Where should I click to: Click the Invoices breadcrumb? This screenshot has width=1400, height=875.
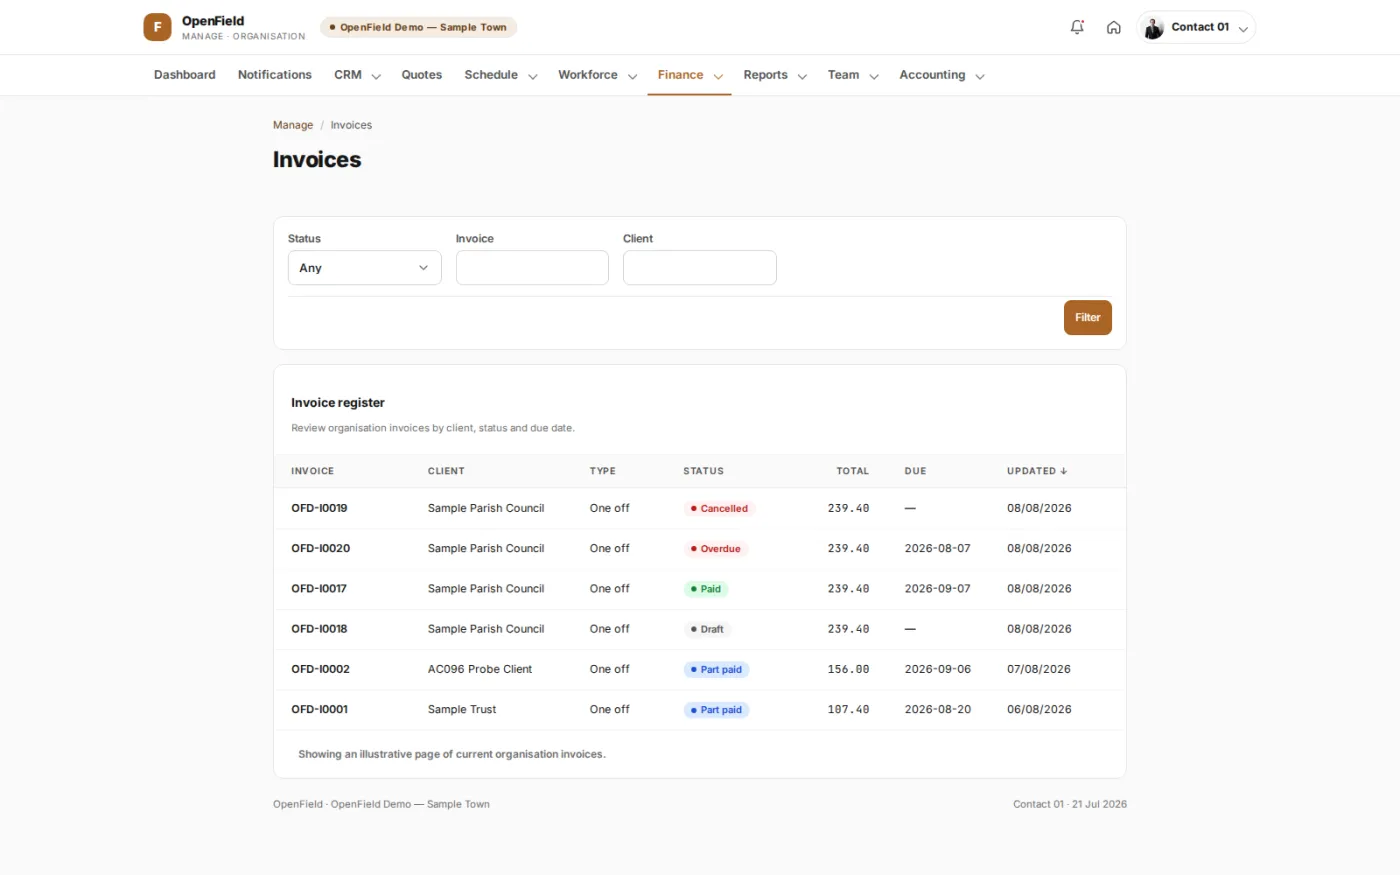[351, 125]
